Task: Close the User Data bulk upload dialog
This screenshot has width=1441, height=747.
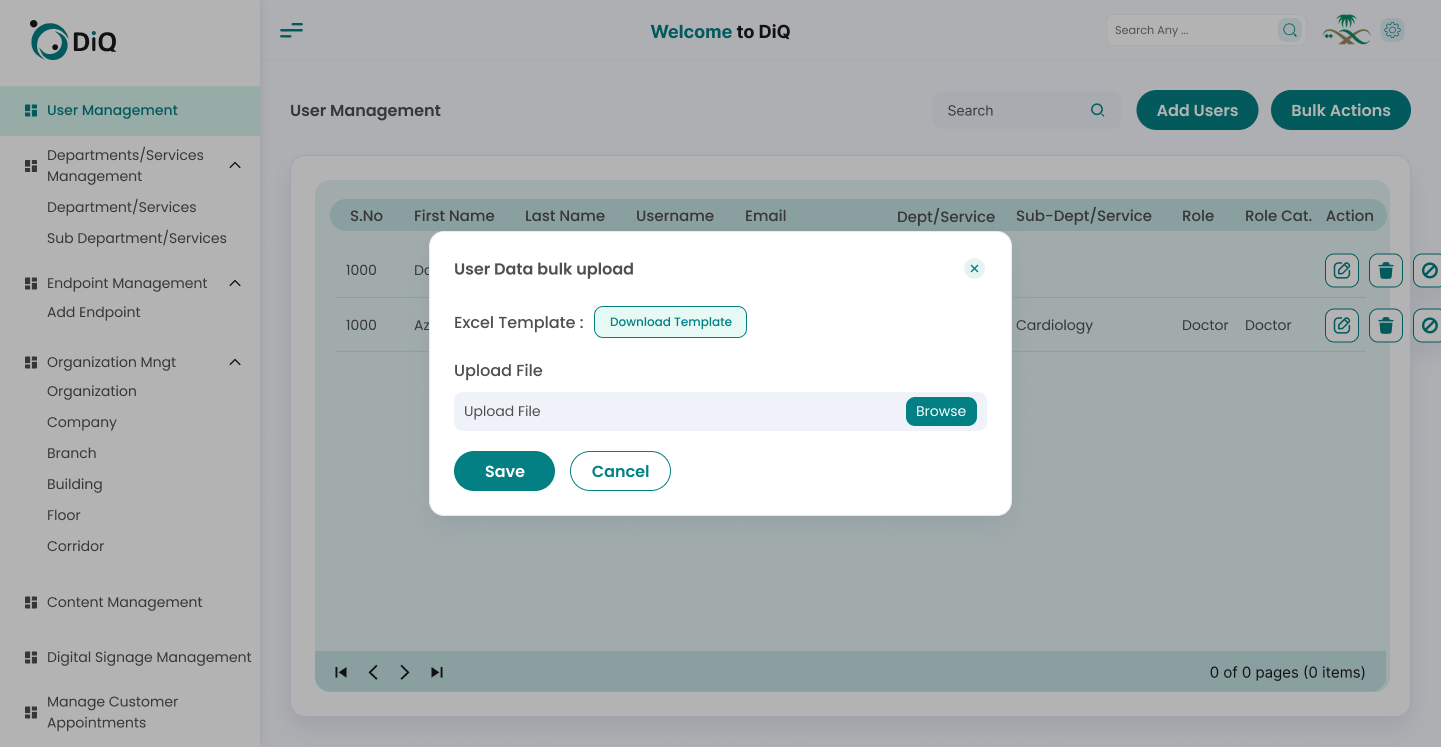Action: coord(974,268)
